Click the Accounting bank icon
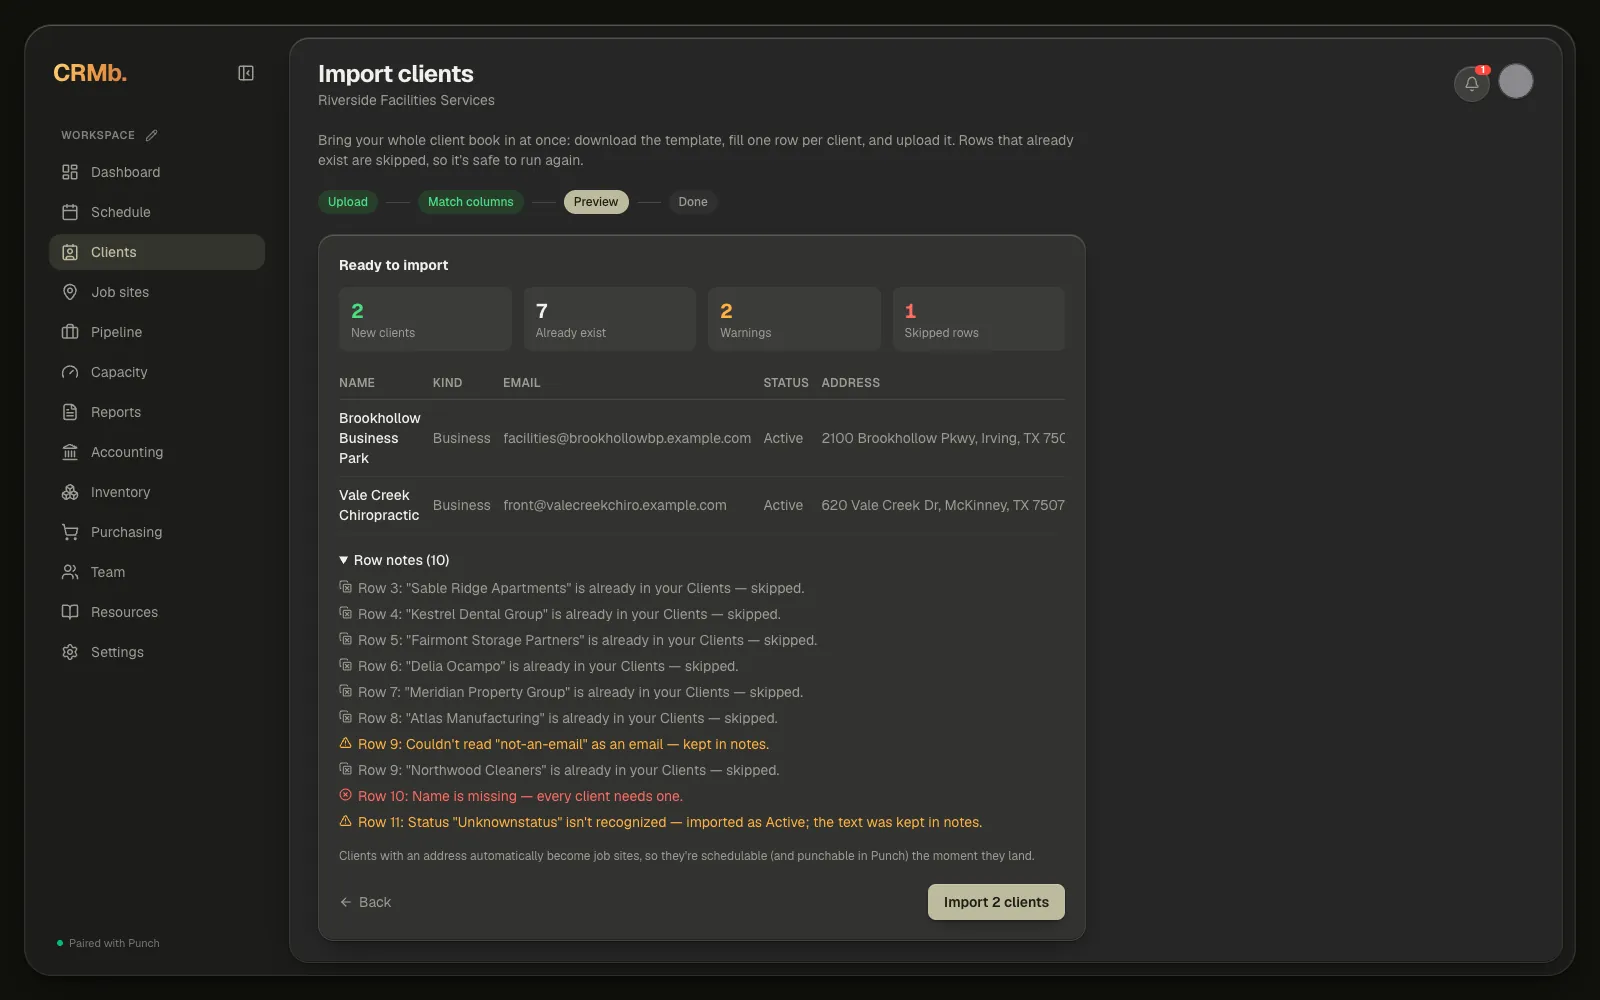 coord(70,452)
